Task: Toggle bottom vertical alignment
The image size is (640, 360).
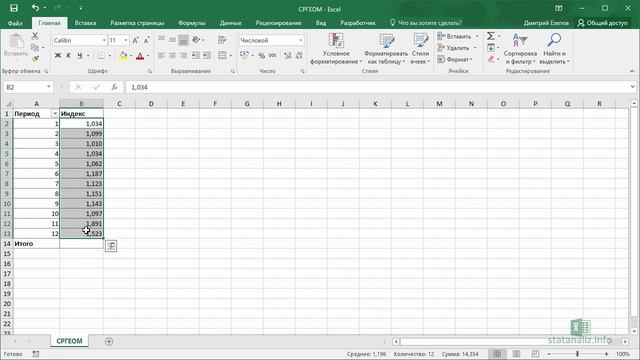Action: 184,40
